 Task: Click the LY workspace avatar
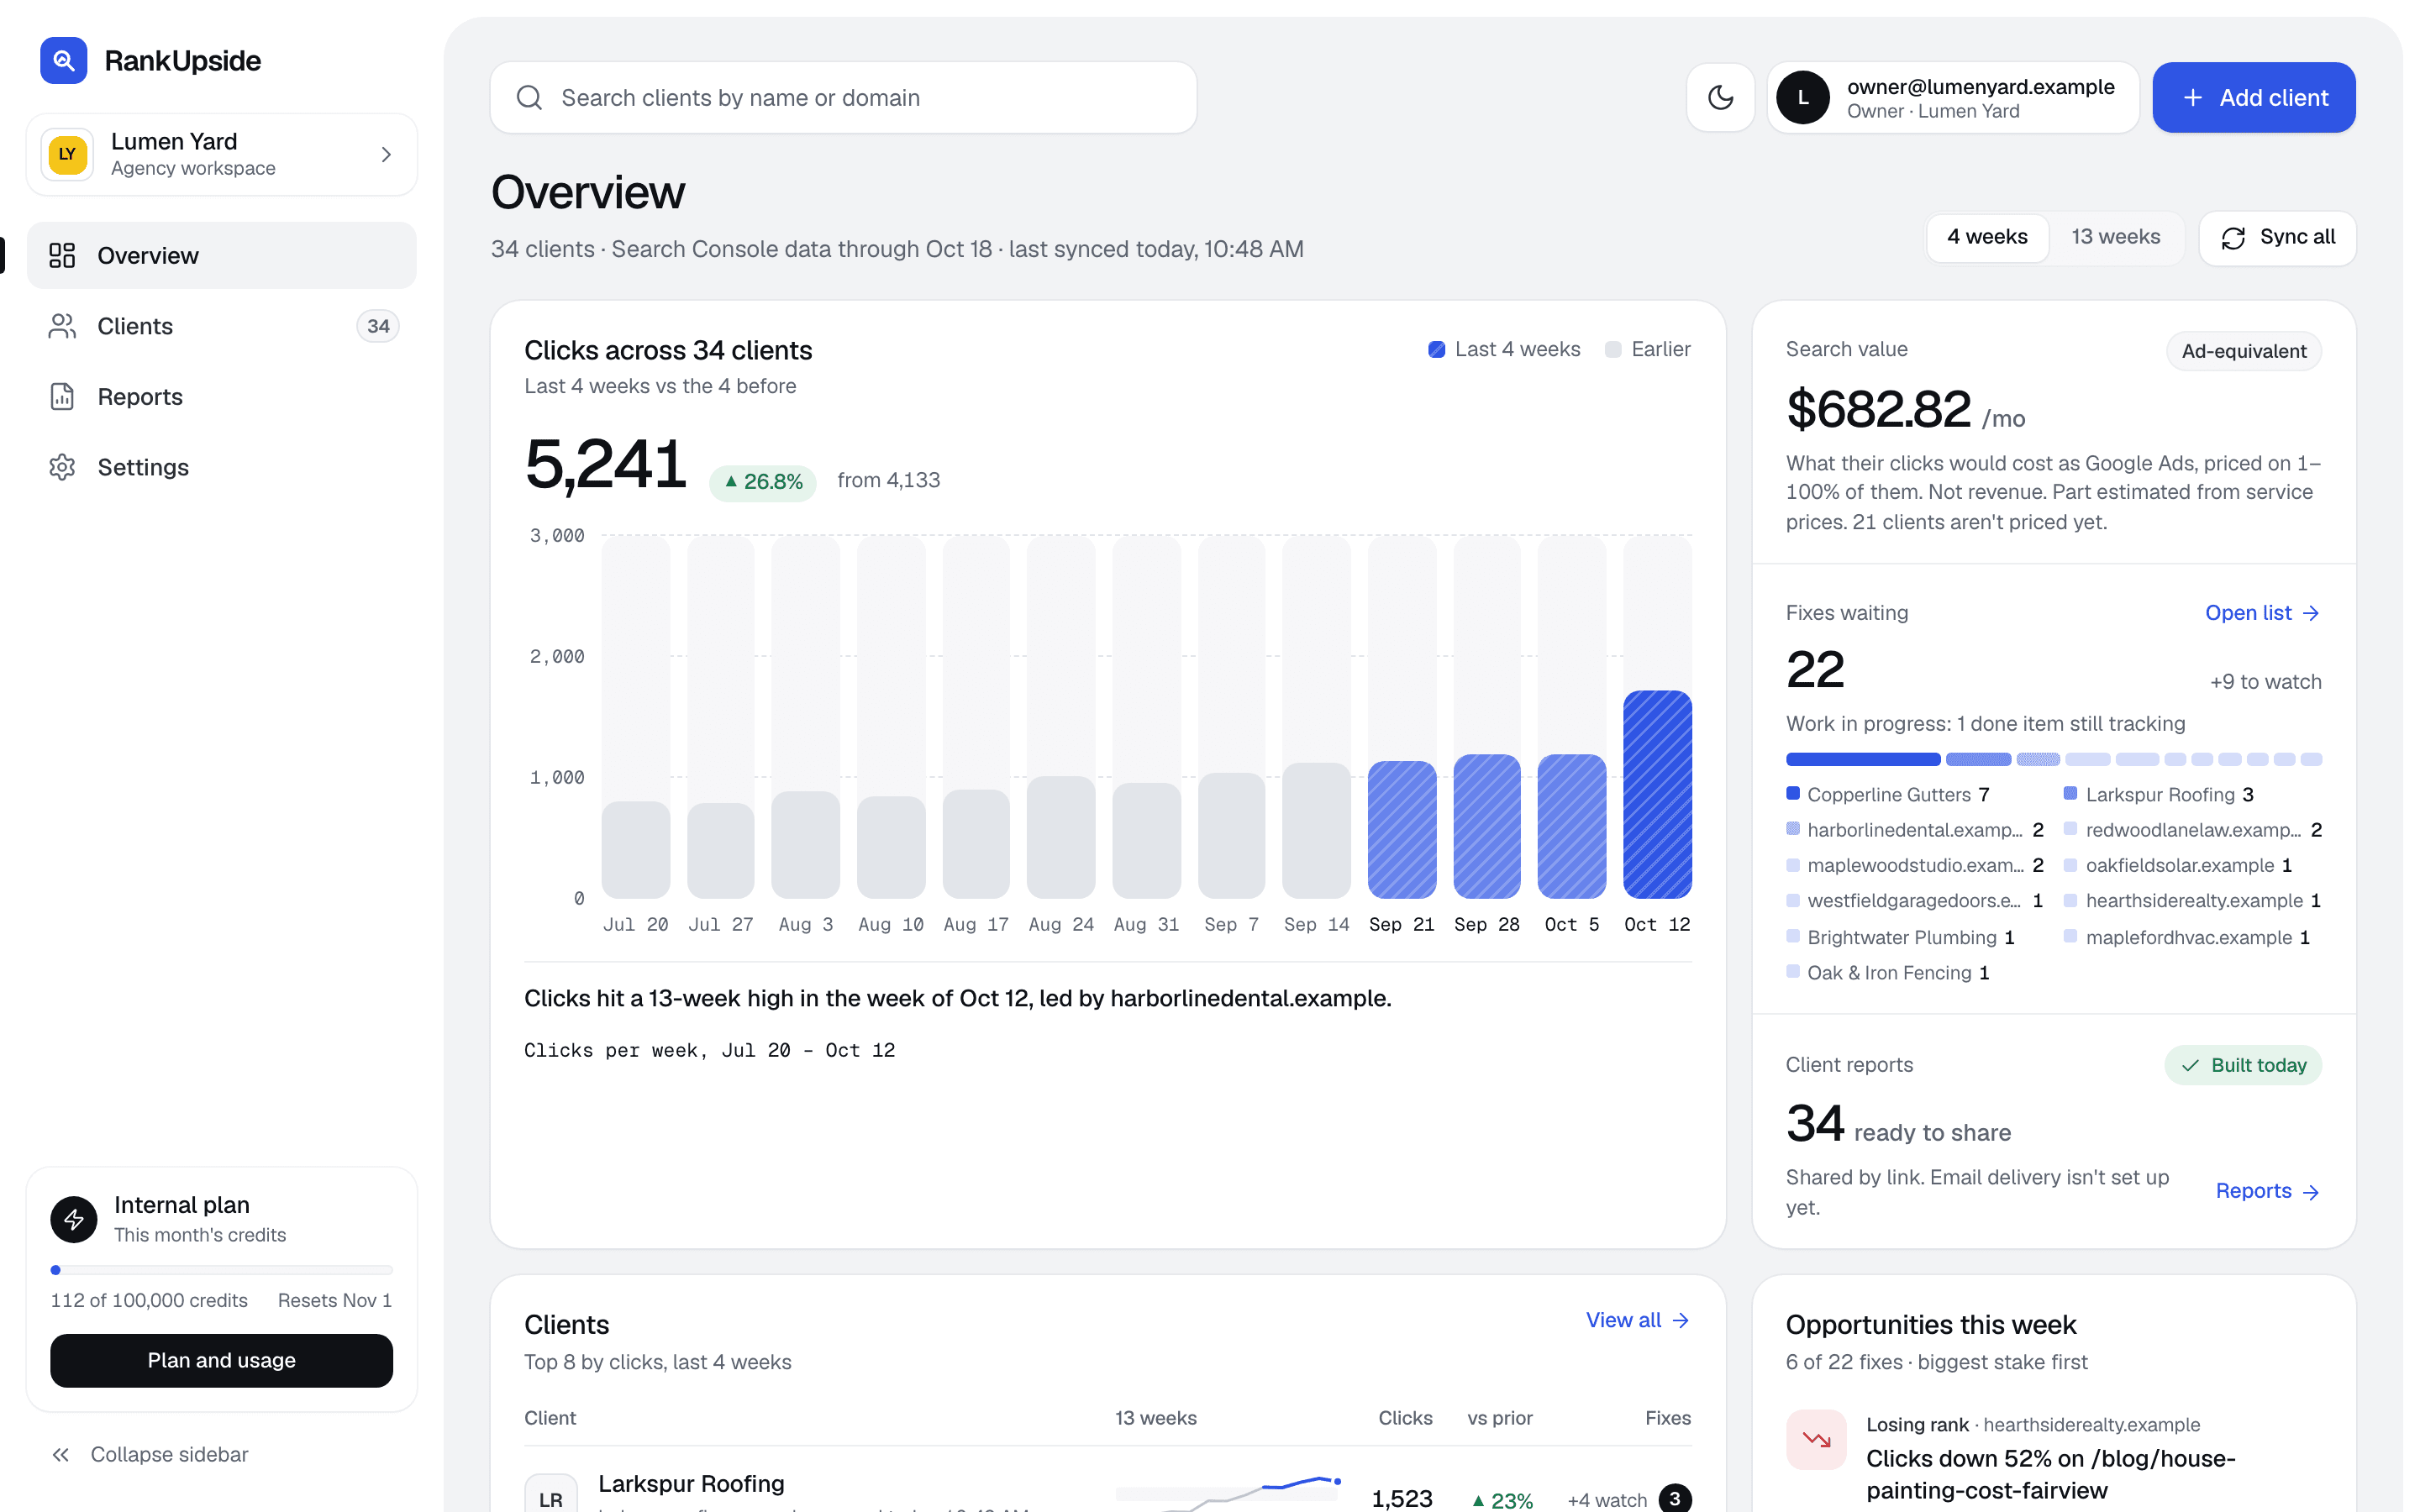(67, 154)
